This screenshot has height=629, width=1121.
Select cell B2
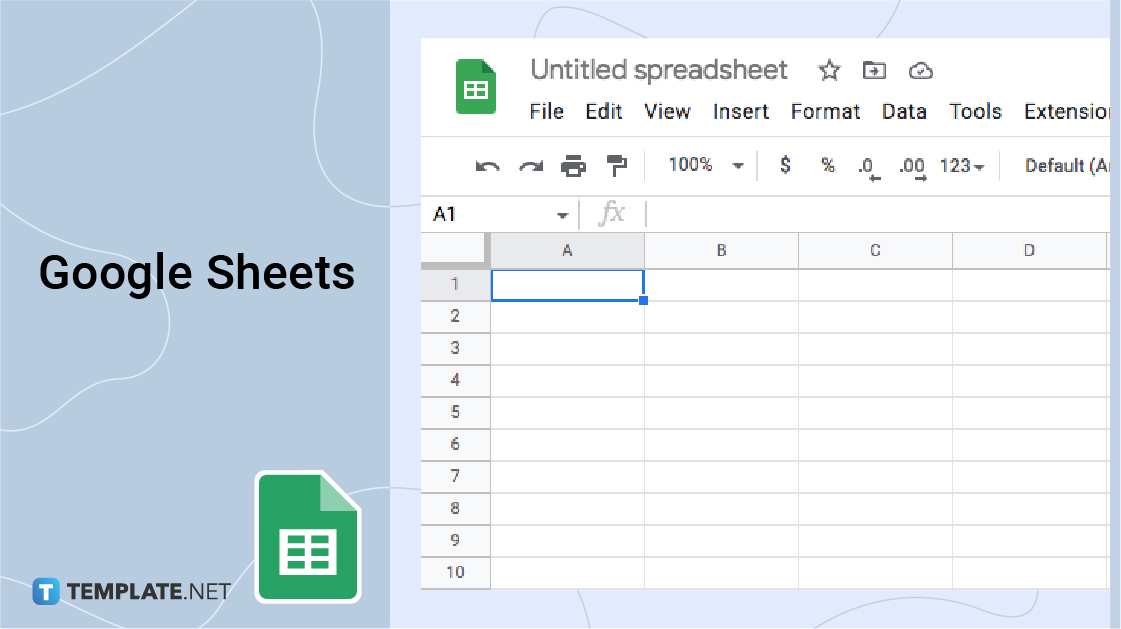(721, 317)
